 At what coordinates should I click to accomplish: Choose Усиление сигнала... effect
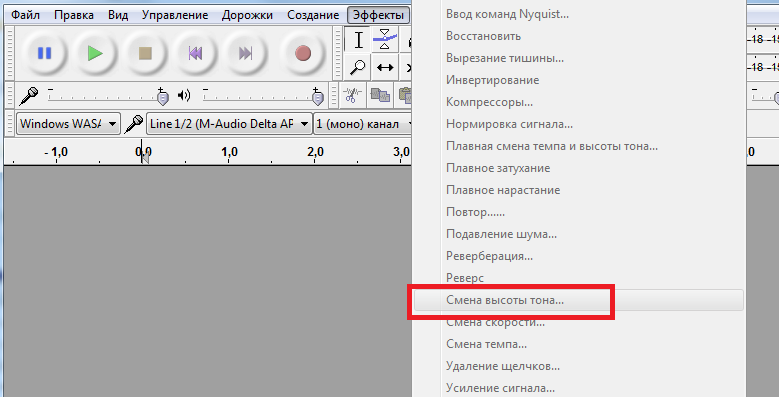click(x=579, y=388)
